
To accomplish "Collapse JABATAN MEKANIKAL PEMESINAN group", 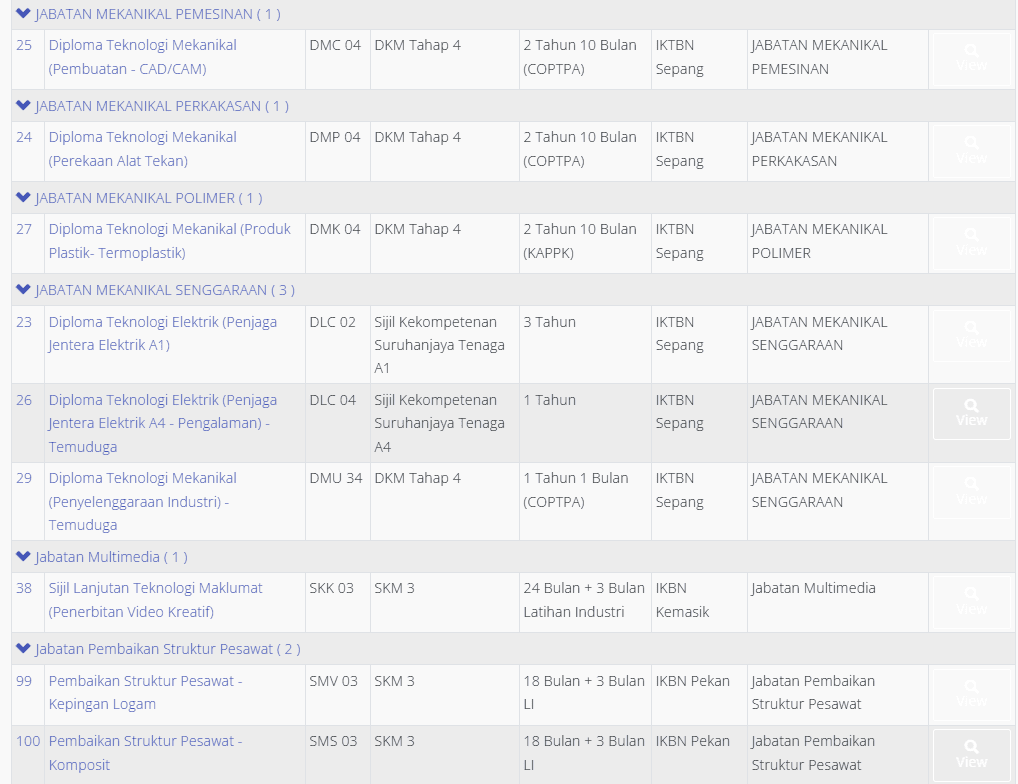I will [x=23, y=14].
